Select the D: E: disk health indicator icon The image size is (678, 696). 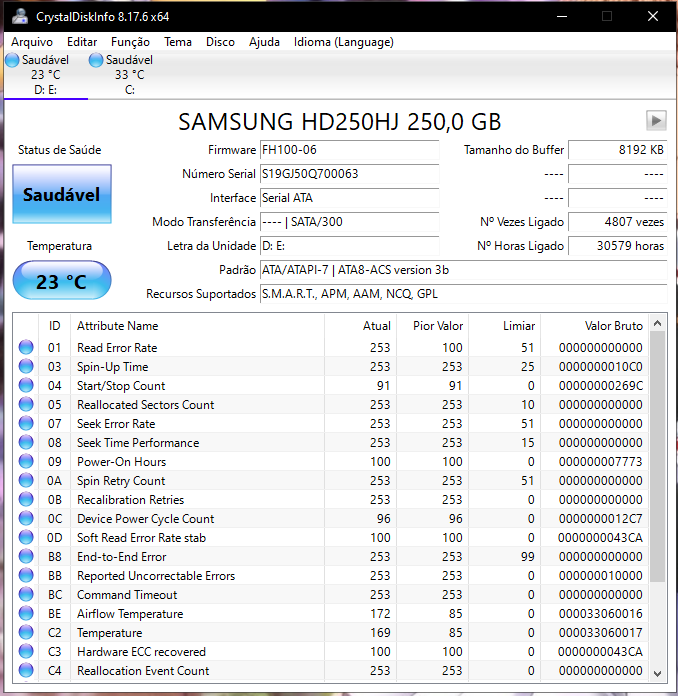(12, 60)
